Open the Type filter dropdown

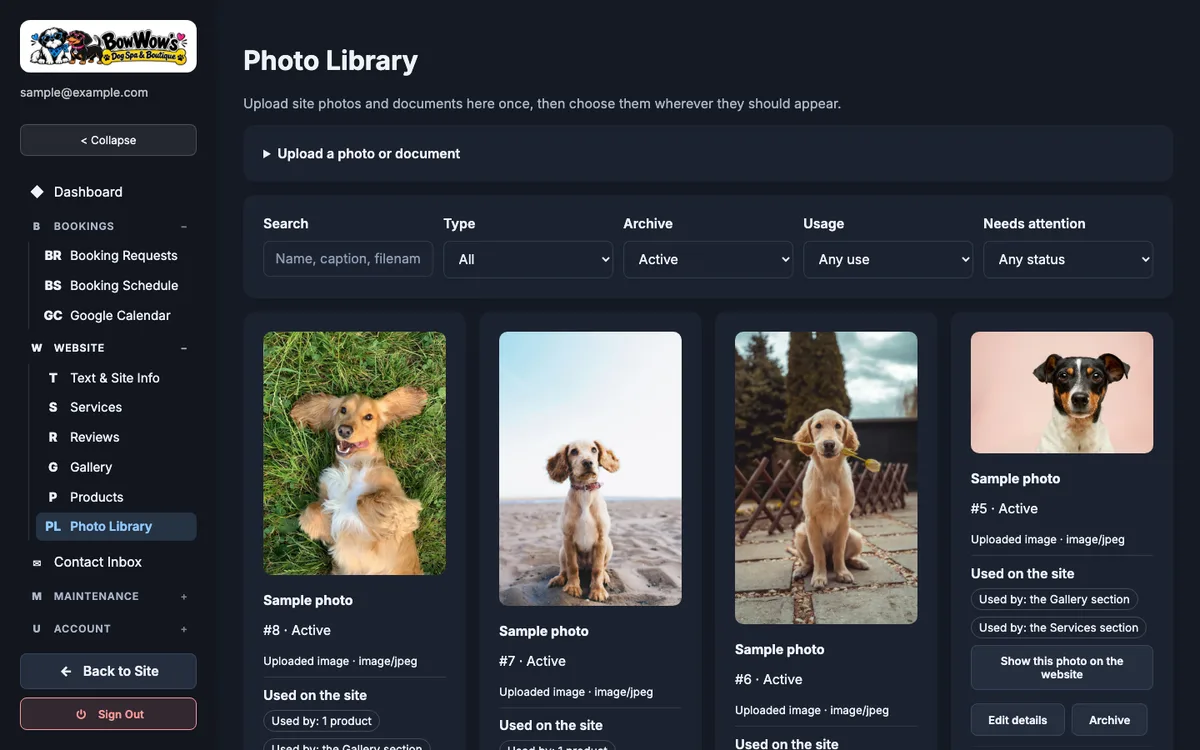528,260
